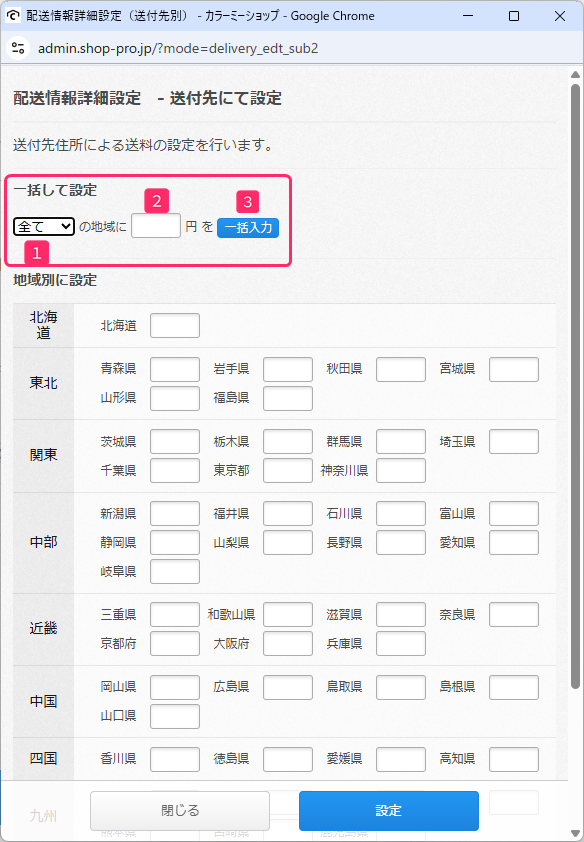The width and height of the screenshot is (584, 842).
Task: Open the 全て region selection dropdown
Action: point(43,226)
